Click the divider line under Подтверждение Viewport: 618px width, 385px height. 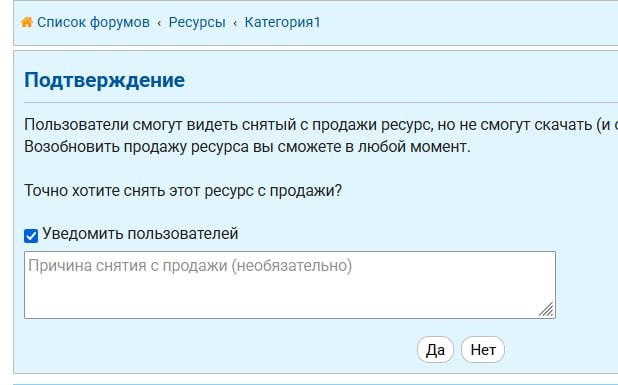tap(321, 102)
